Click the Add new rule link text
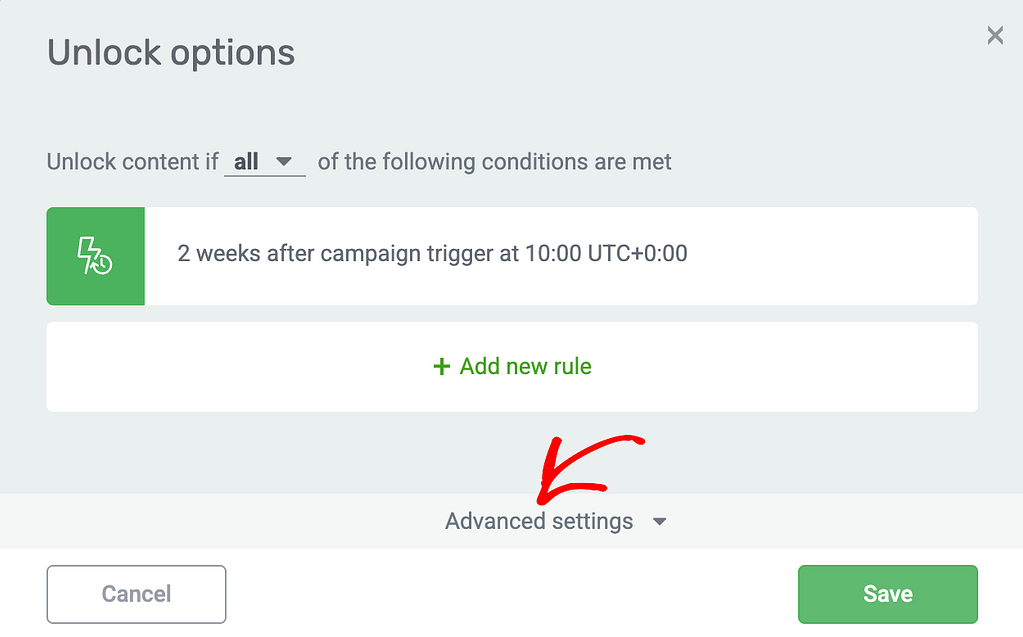Screen dimensions: 1023x637 pos(525,366)
